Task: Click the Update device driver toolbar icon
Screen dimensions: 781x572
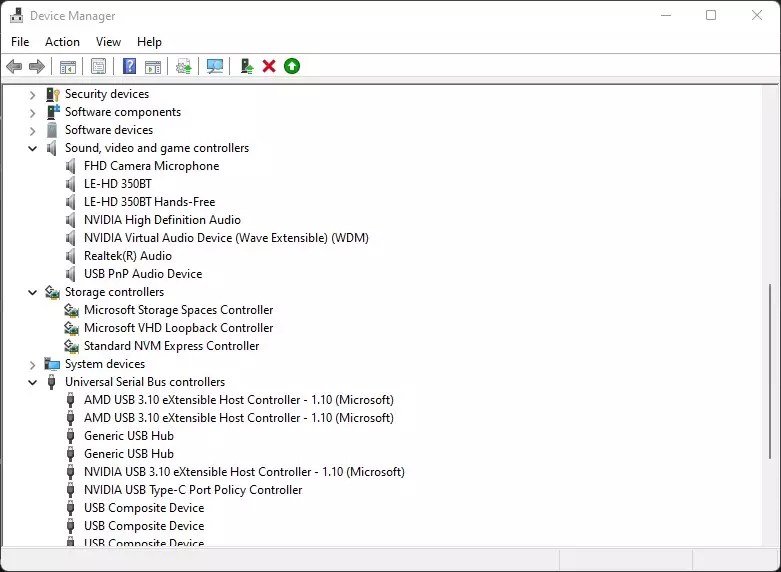Action: (247, 66)
